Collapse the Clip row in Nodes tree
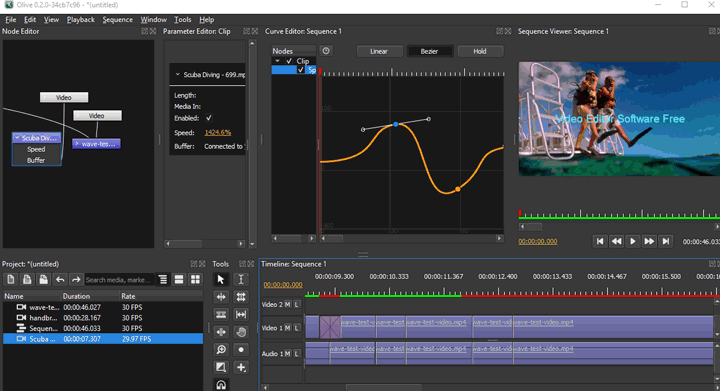This screenshot has height=391, width=720. coord(277,61)
